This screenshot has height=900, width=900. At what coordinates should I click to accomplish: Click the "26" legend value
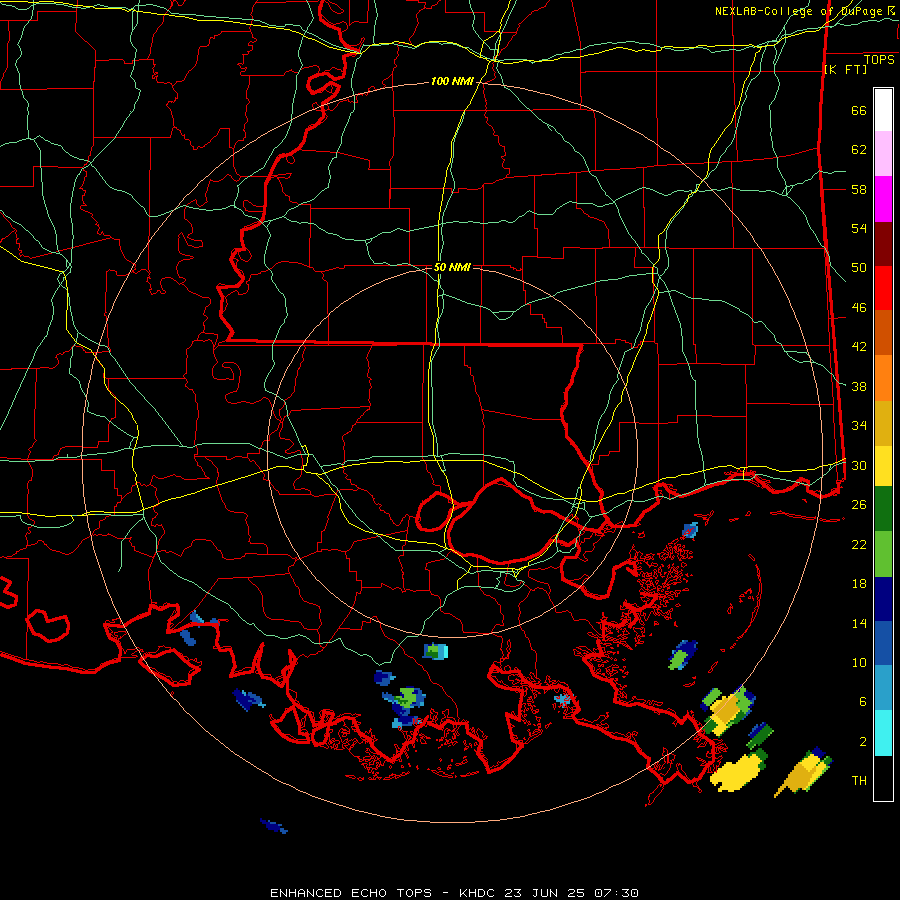tap(859, 505)
